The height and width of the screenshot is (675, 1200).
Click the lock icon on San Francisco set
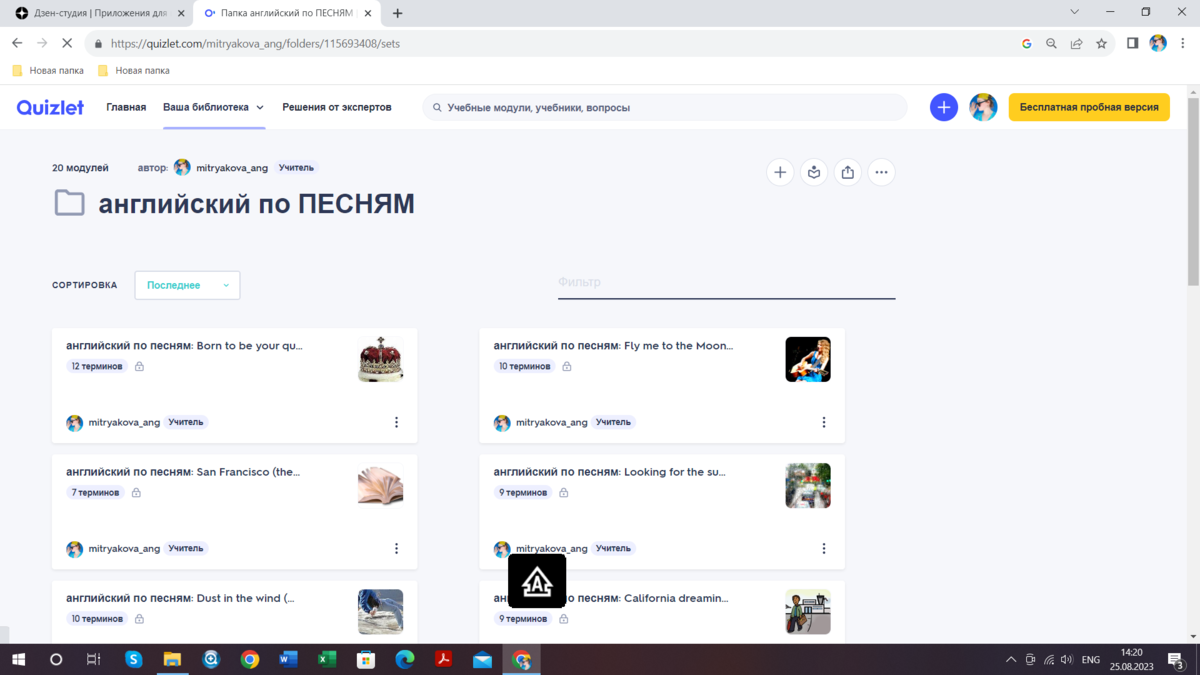point(135,492)
